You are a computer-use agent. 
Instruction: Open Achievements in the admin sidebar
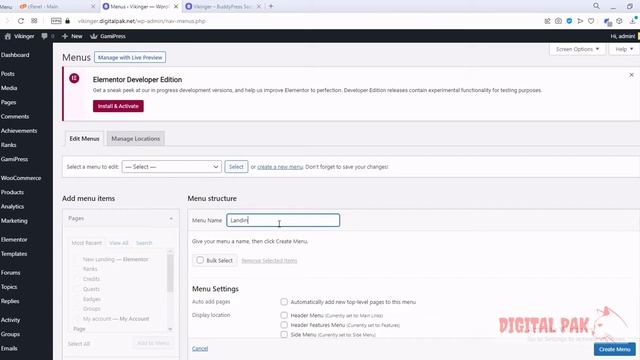pos(19,131)
